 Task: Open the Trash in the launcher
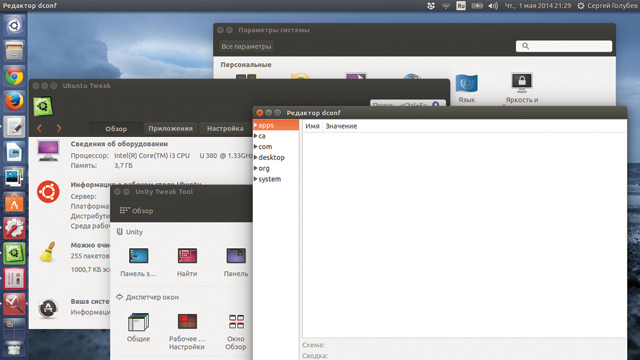click(x=14, y=349)
